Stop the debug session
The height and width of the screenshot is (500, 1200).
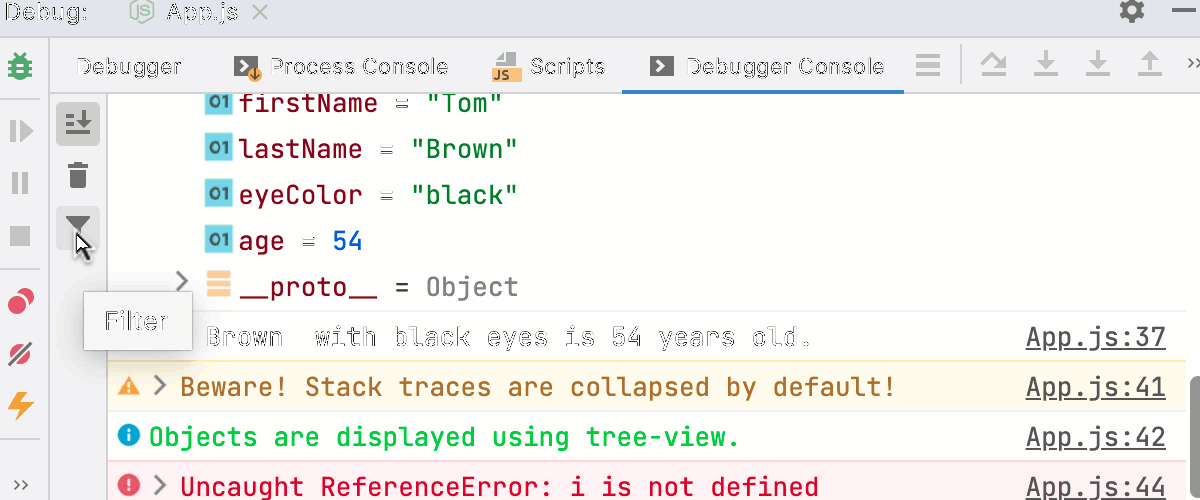(20, 237)
